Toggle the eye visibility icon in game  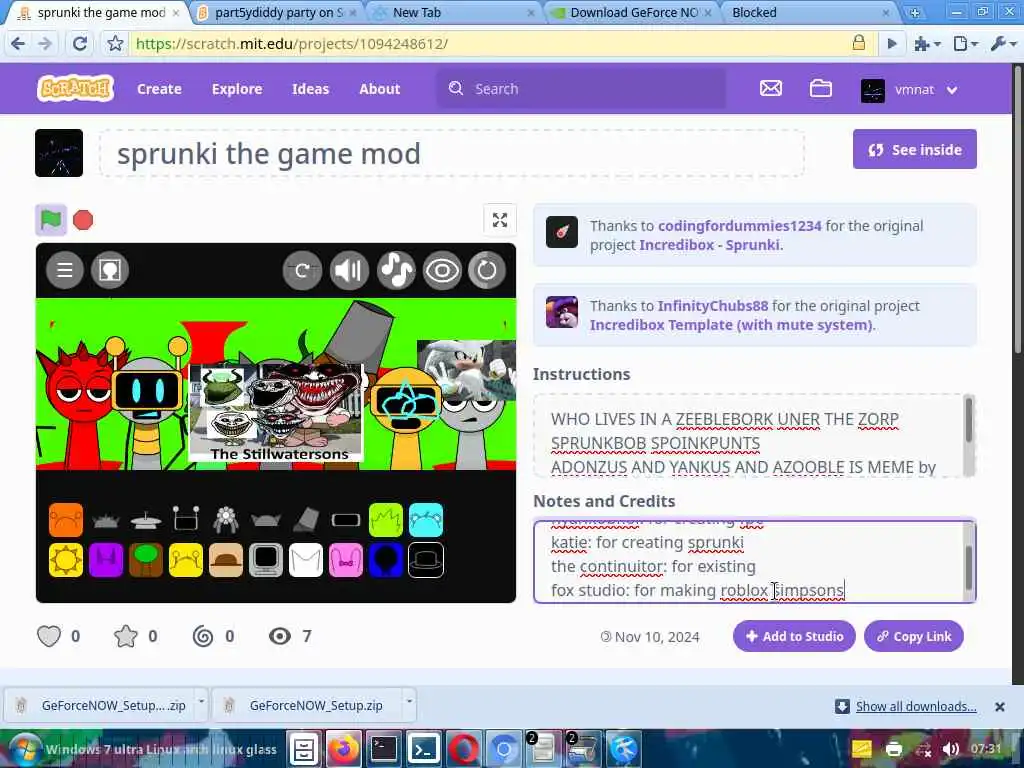(x=441, y=270)
